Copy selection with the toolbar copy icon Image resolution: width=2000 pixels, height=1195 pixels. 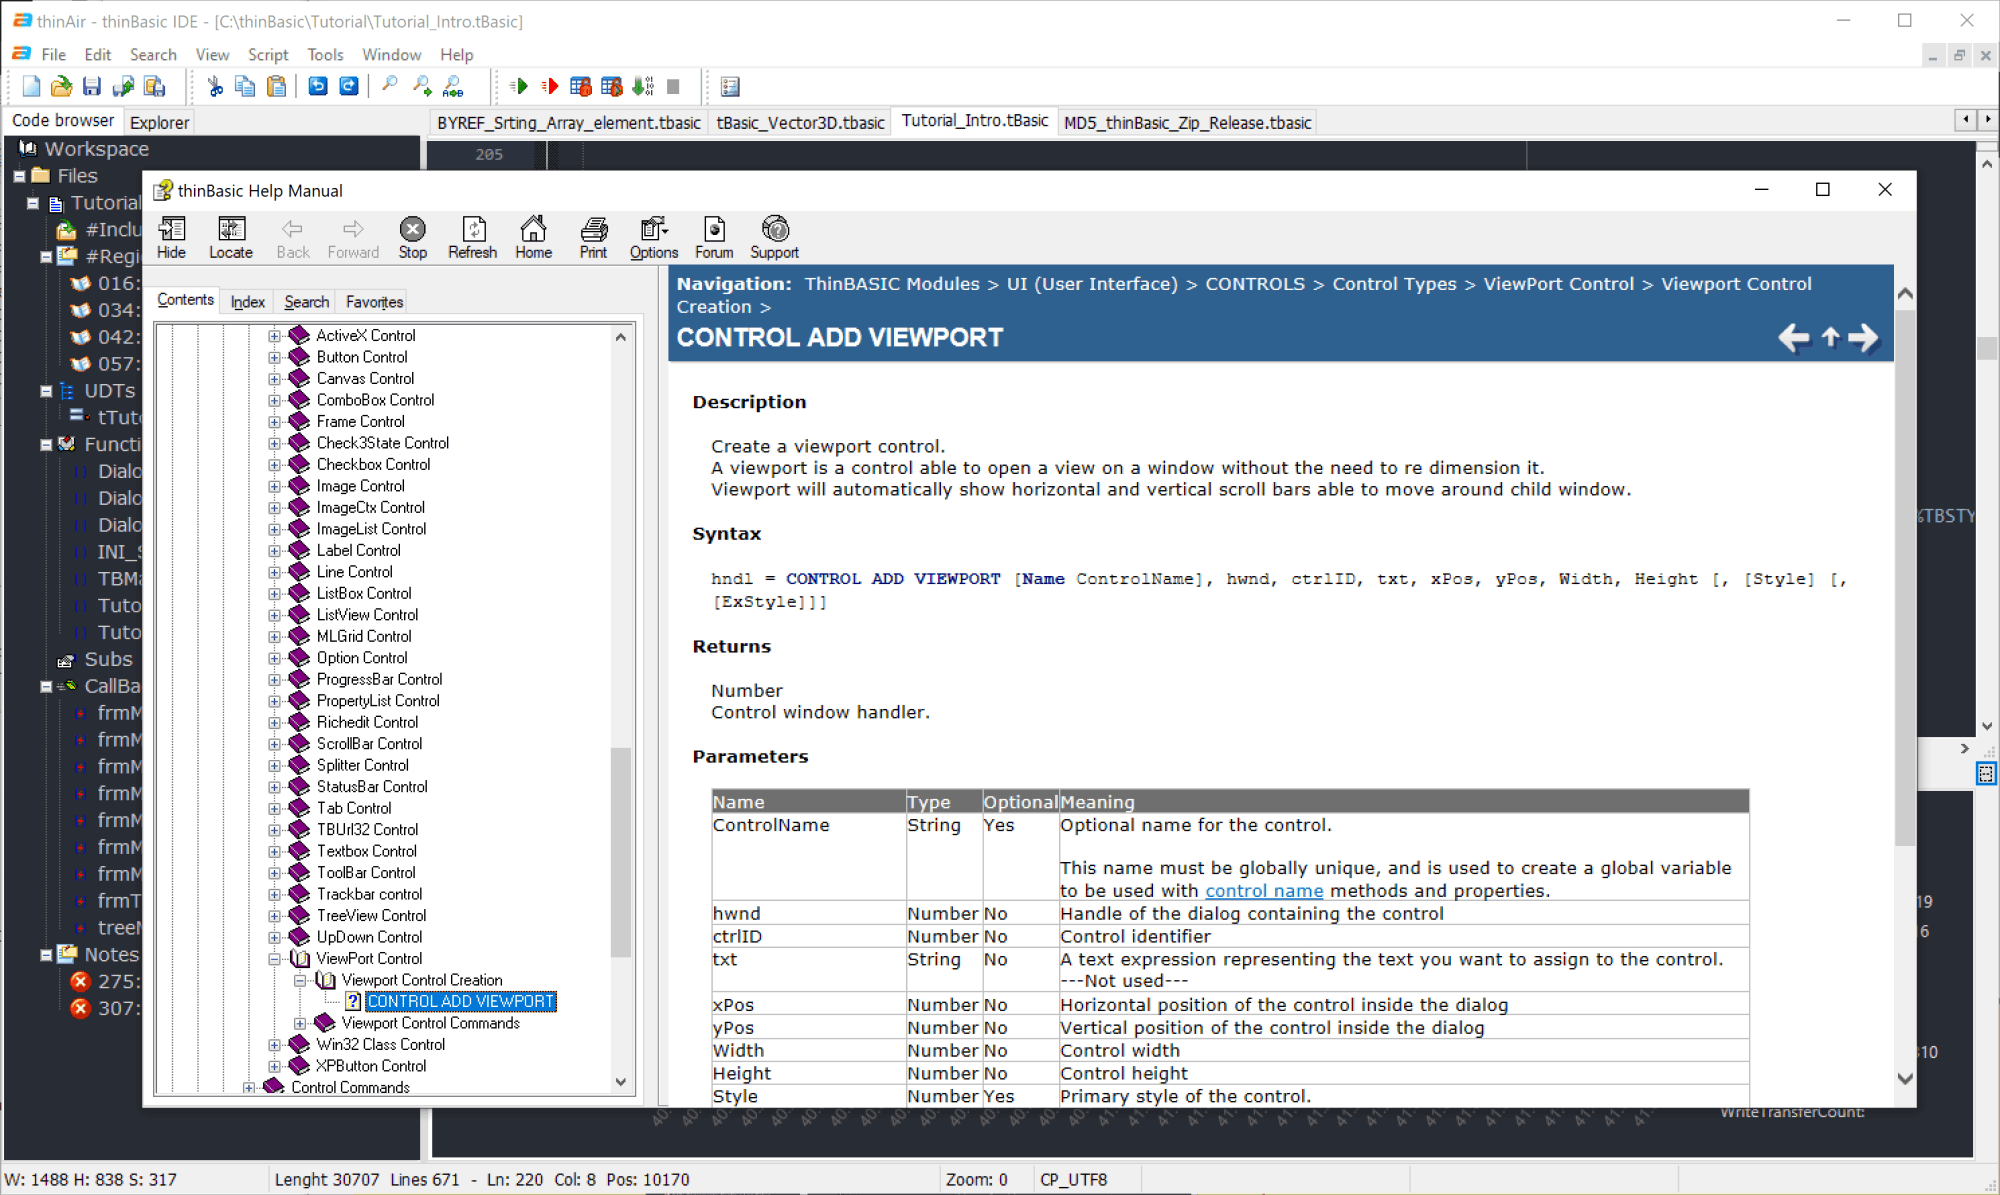click(245, 87)
